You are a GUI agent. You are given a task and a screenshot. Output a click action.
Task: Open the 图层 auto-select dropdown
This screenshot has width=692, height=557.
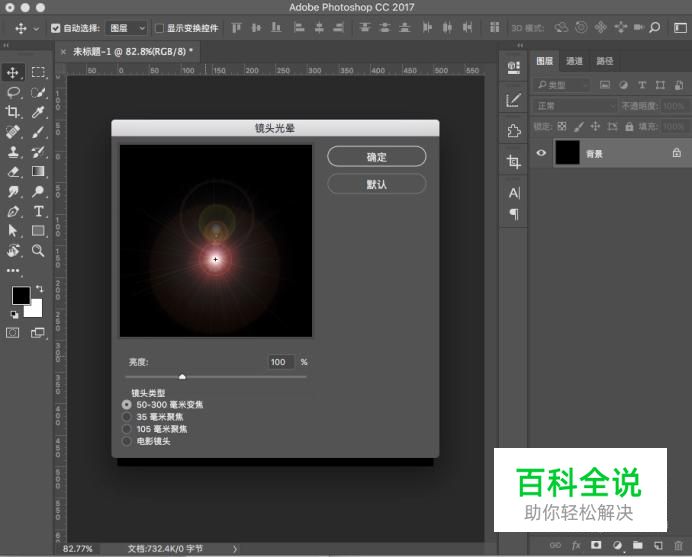click(x=126, y=28)
